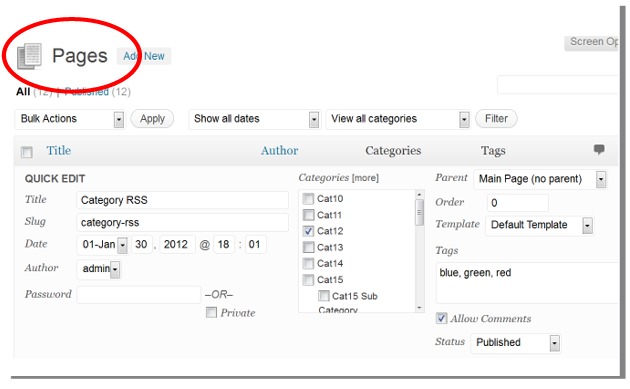
Task: Uncheck the Cat12 category
Action: [x=308, y=231]
